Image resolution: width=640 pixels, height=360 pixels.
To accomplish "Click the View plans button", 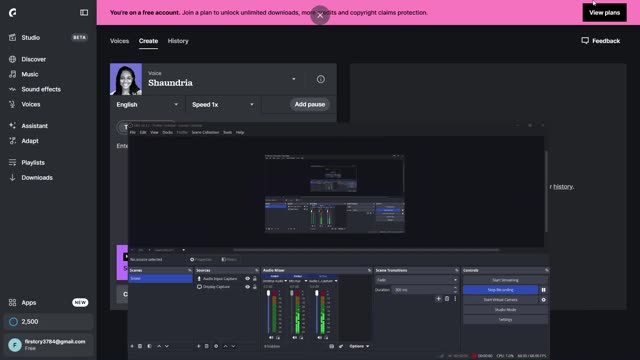I will (604, 13).
